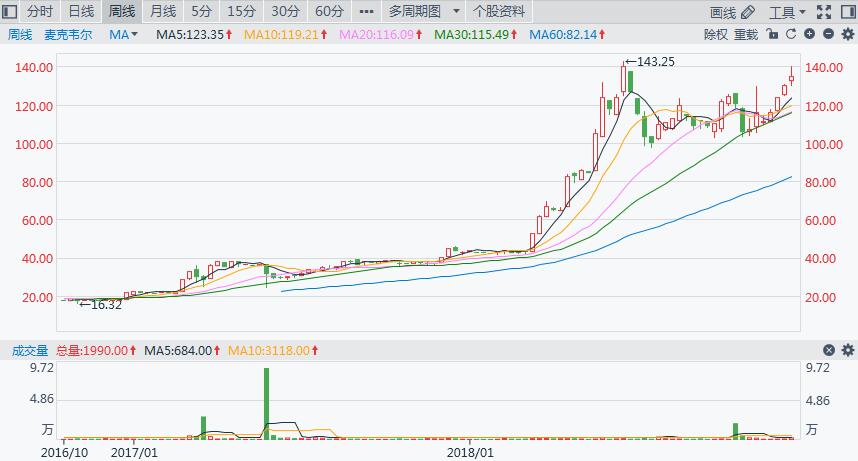This screenshot has height=461, width=858.
Task: Open 成交量 volume panel settings gear
Action: click(848, 350)
